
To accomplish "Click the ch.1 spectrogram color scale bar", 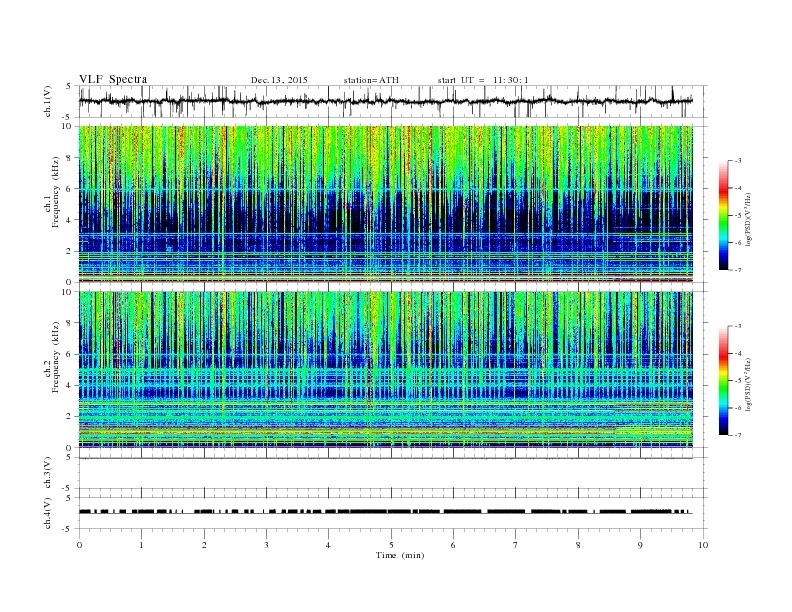I will 724,215.
